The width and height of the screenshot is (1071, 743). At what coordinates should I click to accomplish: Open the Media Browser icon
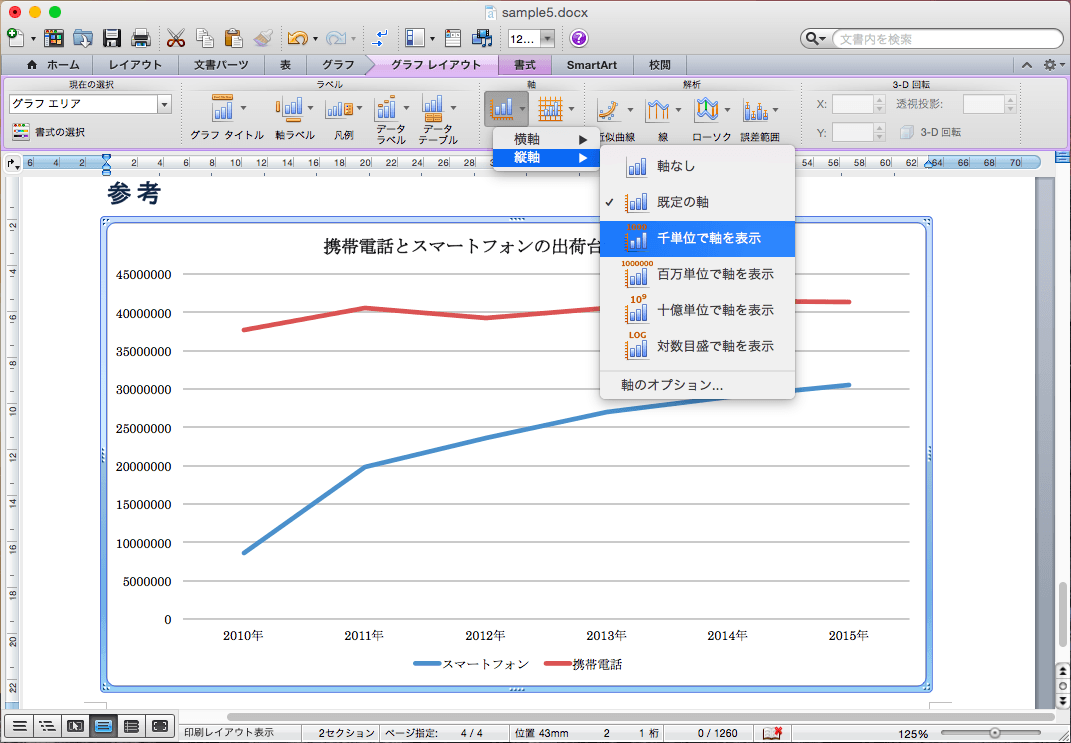[482, 38]
